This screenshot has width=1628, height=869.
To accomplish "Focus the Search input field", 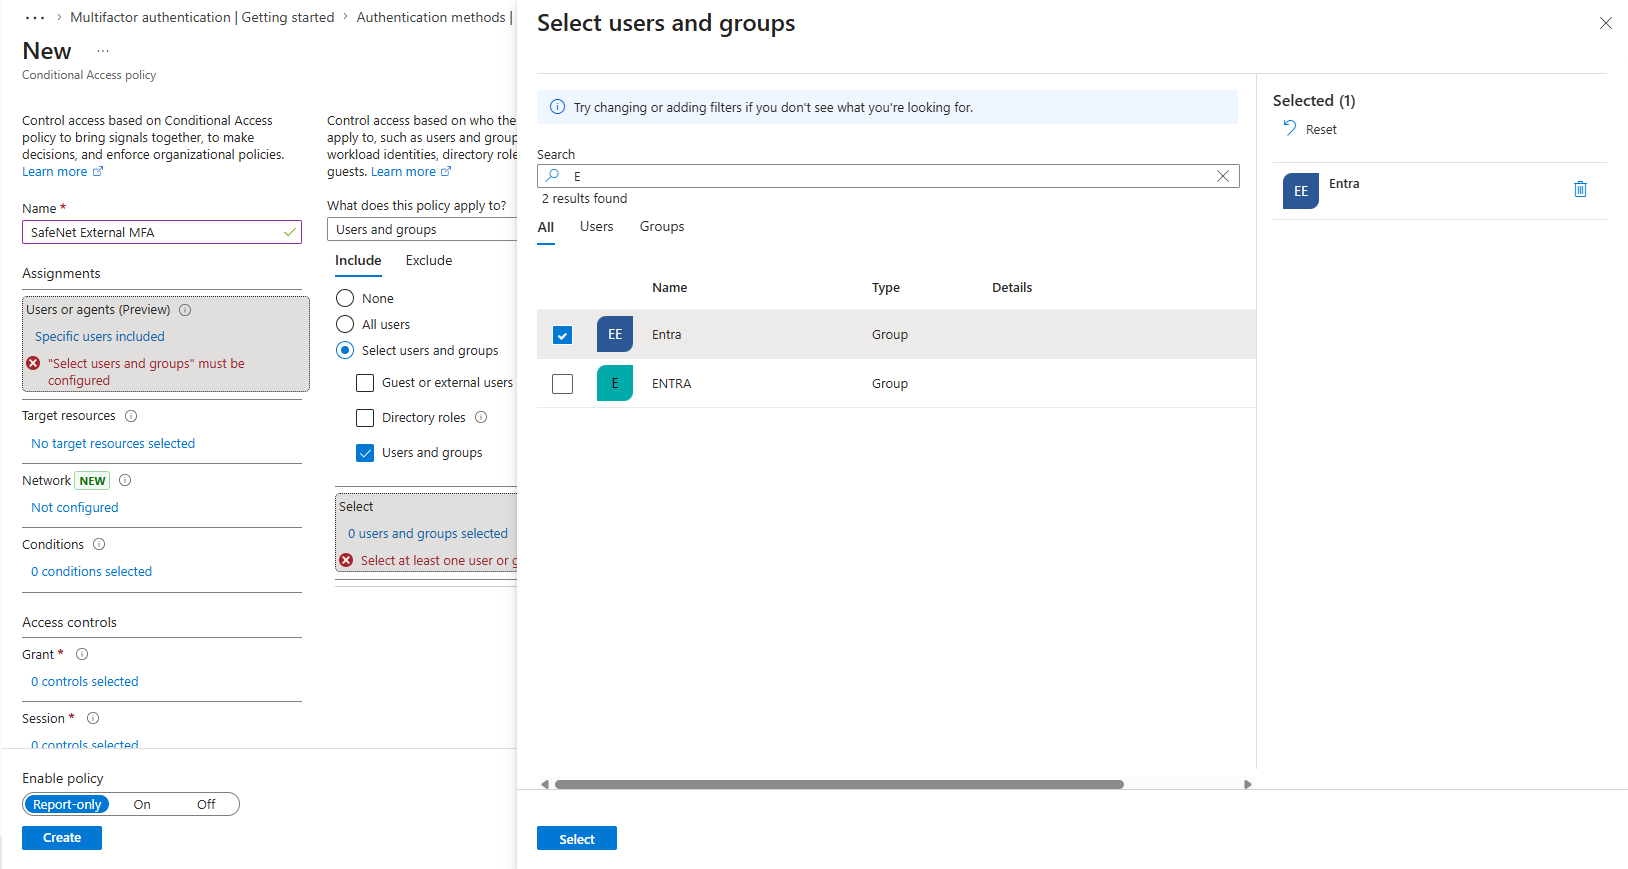I will point(888,176).
